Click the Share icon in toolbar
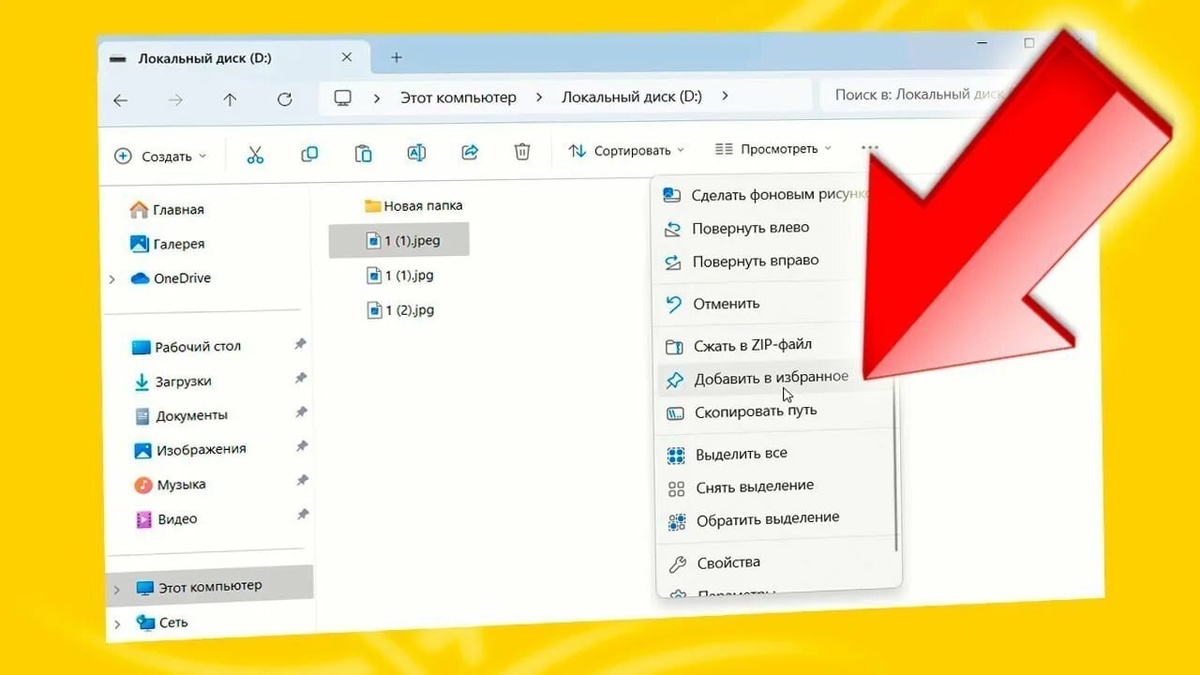 [469, 152]
